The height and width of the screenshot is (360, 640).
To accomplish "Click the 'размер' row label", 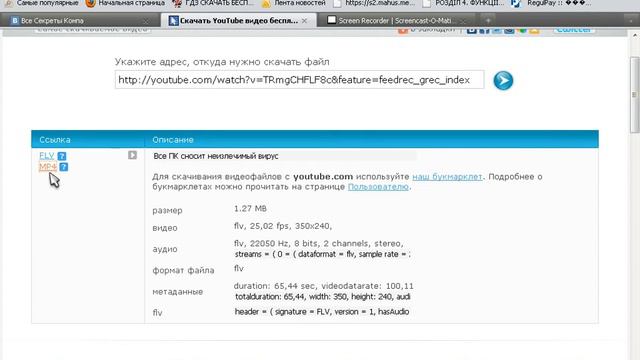I will tap(167, 211).
